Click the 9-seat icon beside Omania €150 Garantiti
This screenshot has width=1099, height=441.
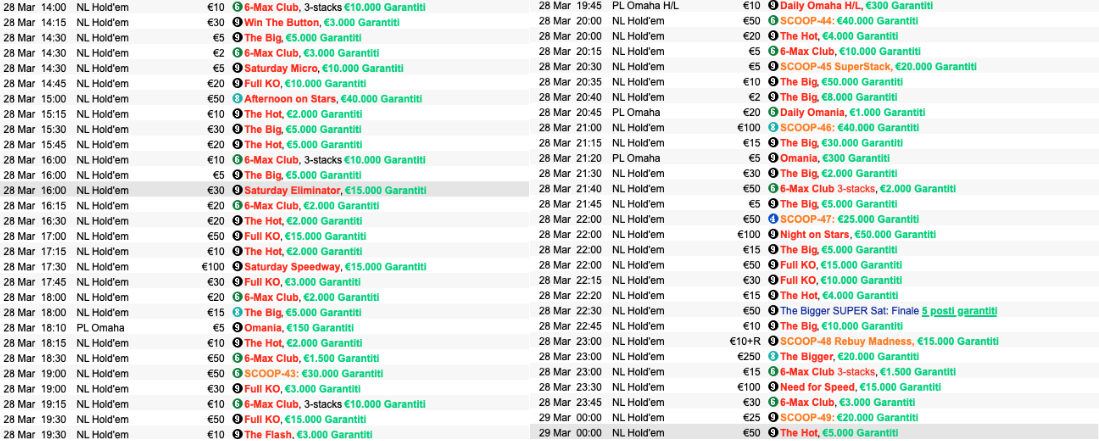click(x=237, y=327)
